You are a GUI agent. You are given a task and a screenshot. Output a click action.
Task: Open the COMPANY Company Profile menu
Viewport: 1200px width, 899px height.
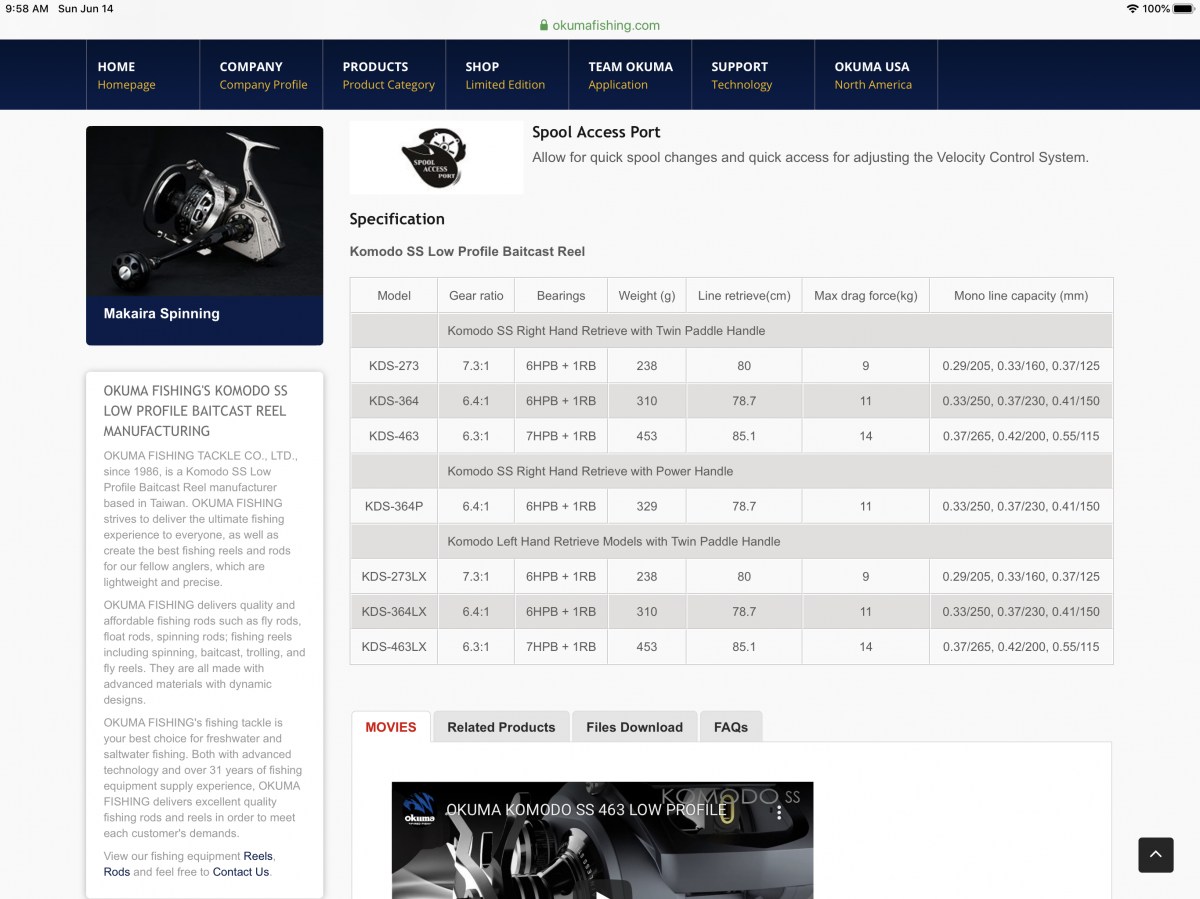pyautogui.click(x=262, y=75)
